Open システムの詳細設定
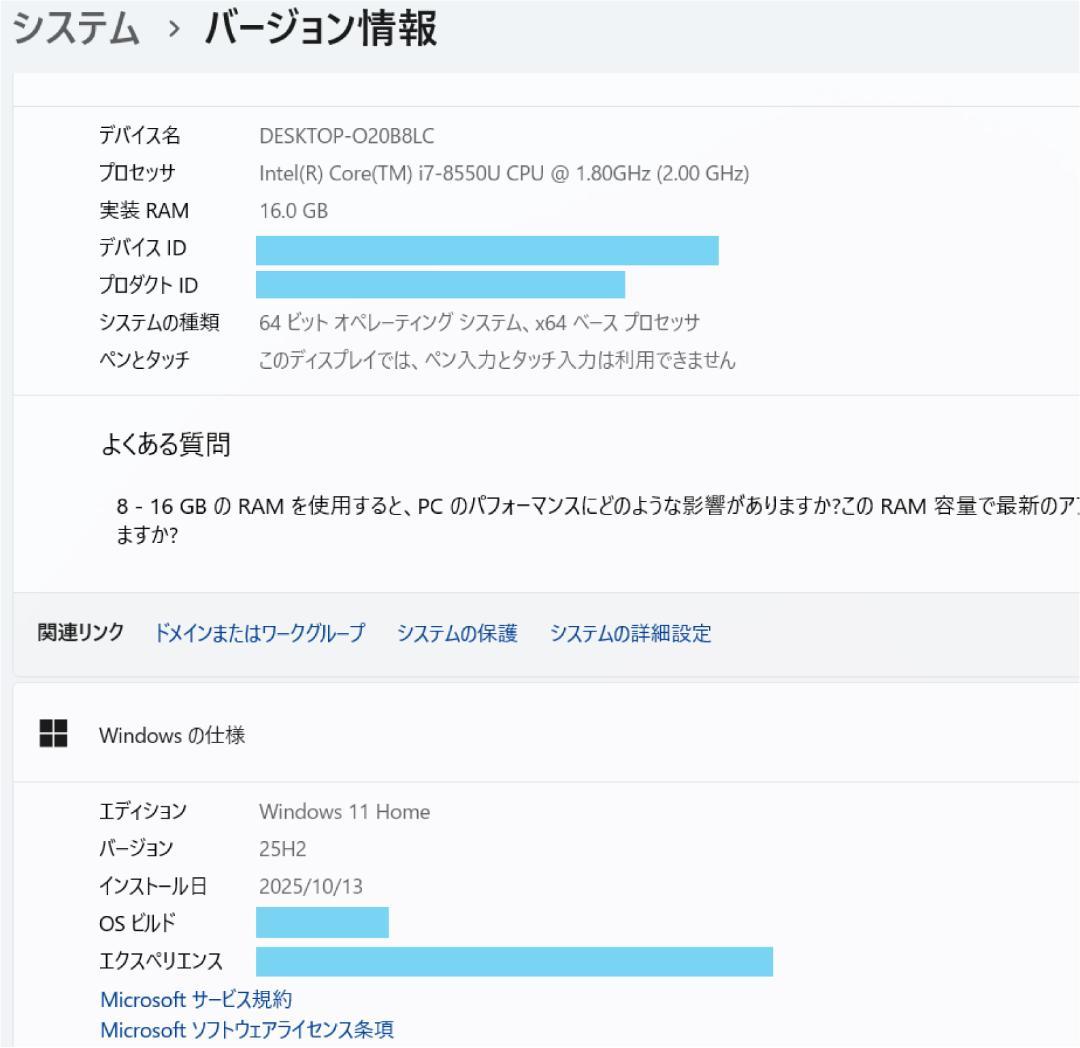 630,633
